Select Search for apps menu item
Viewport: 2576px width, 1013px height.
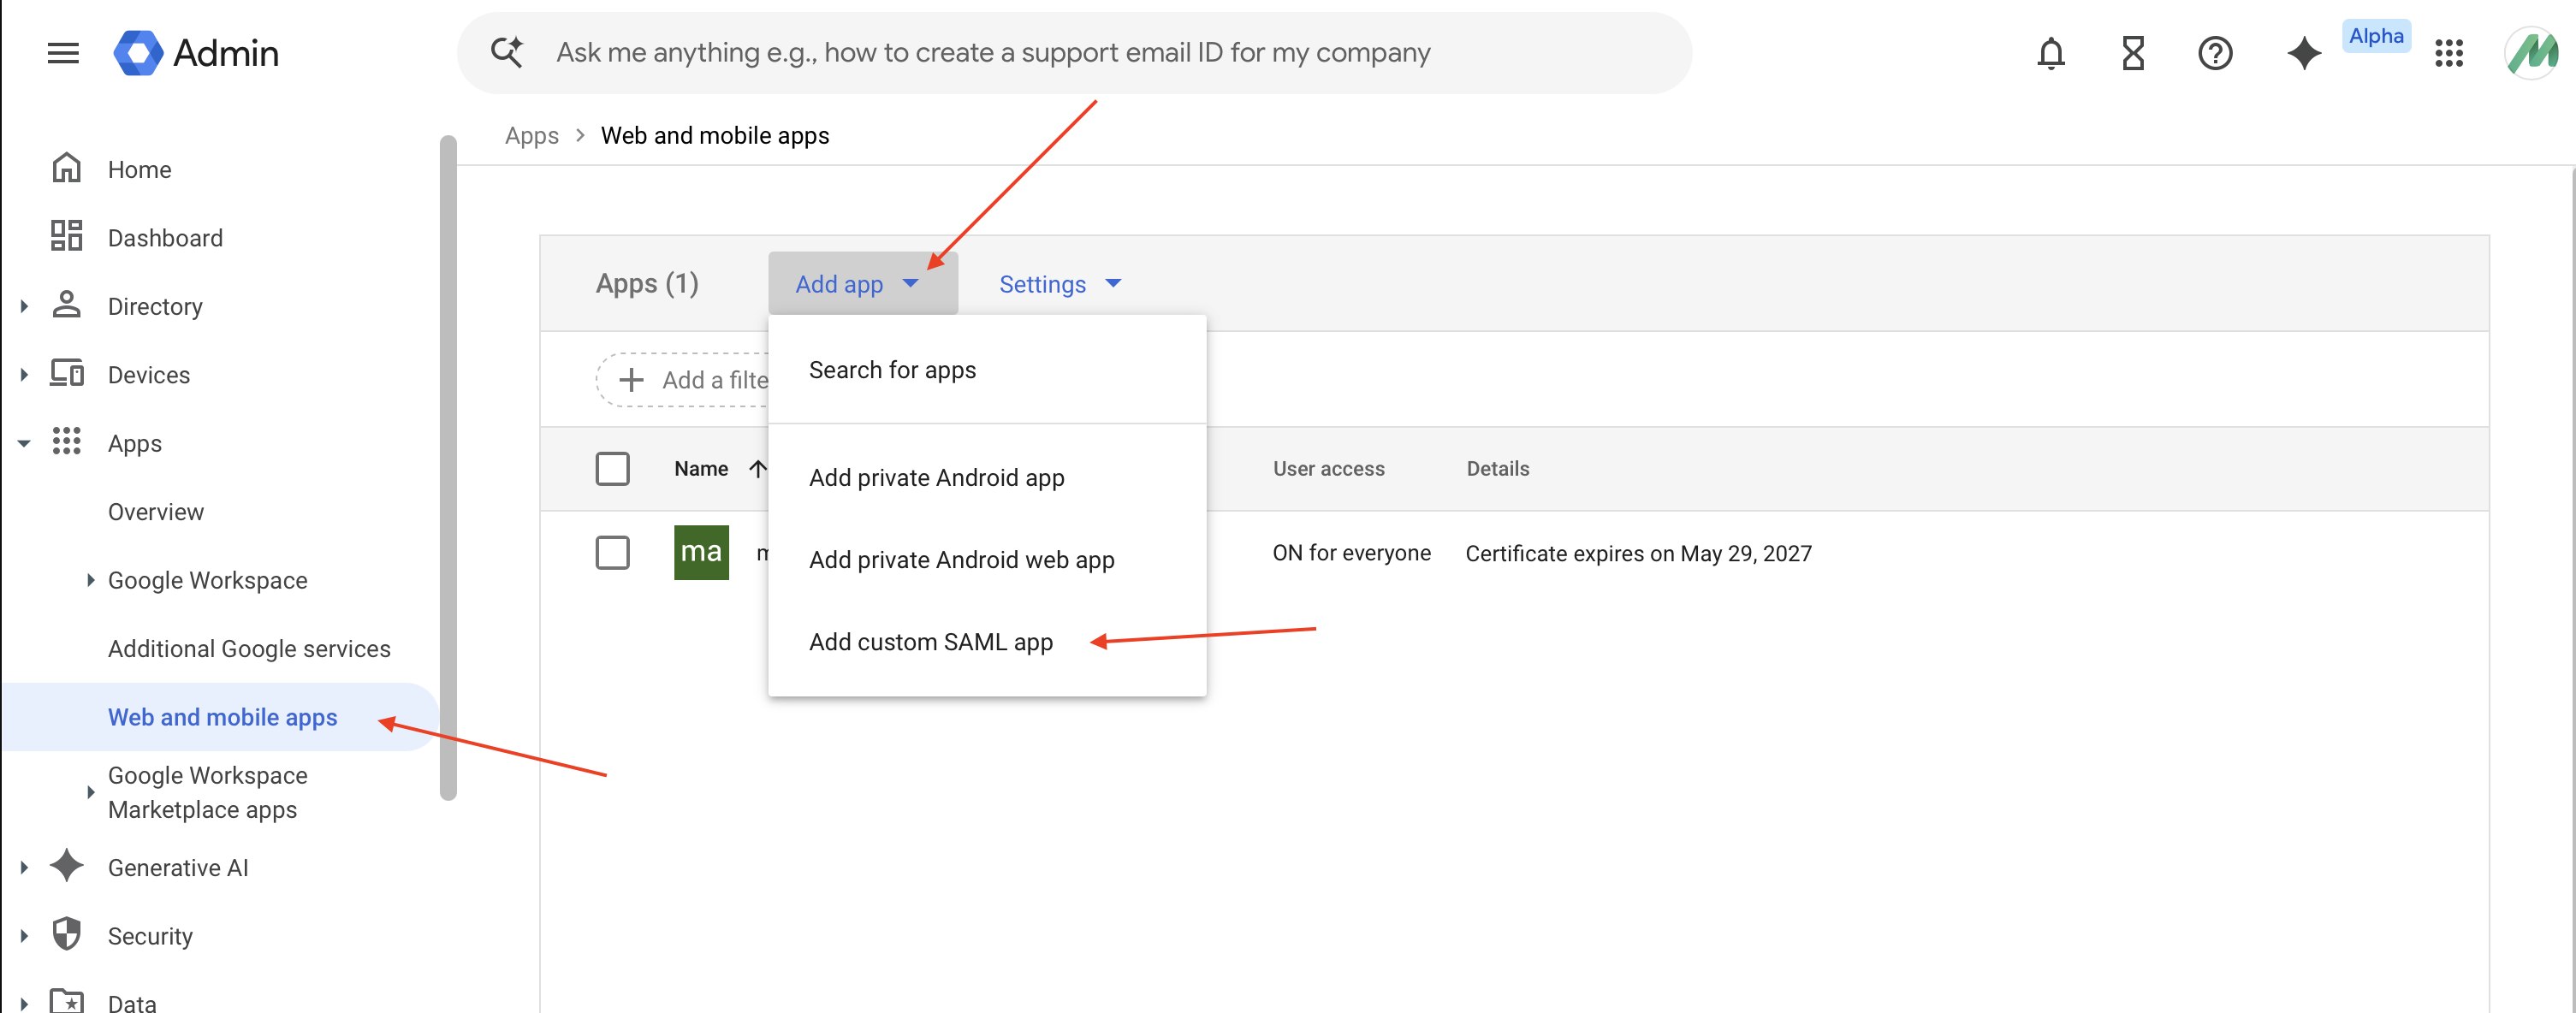tap(892, 370)
